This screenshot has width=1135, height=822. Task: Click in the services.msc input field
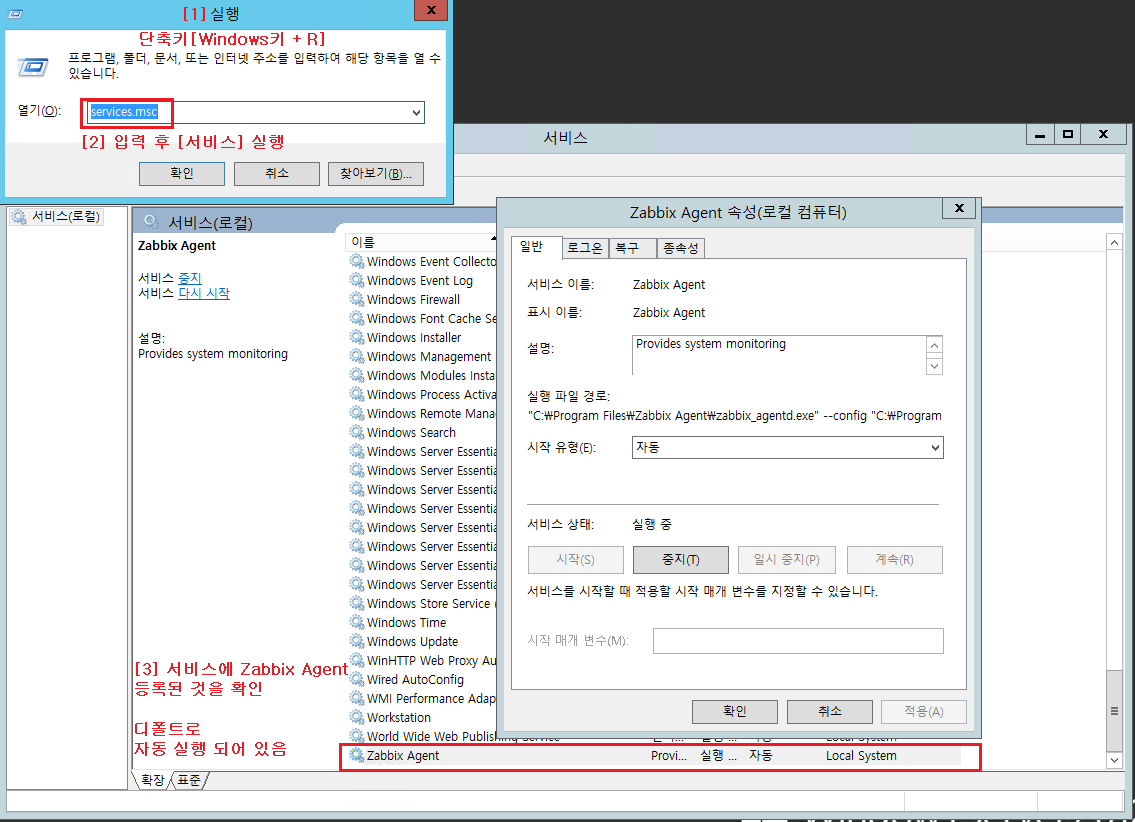pos(256,112)
